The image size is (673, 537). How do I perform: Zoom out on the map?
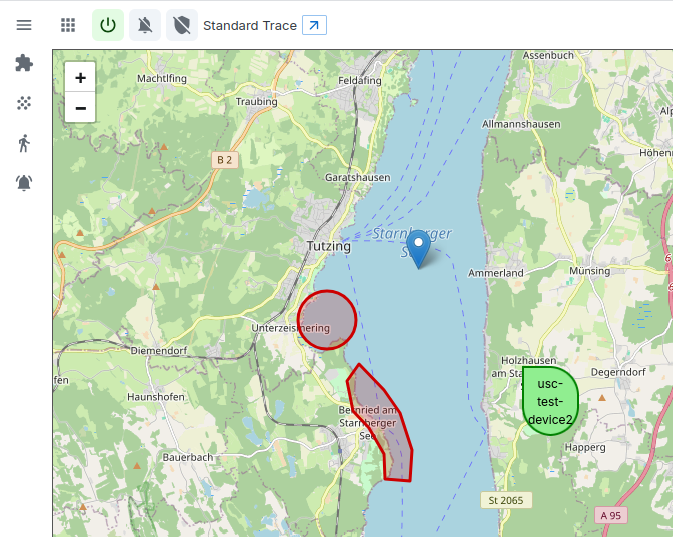point(80,108)
